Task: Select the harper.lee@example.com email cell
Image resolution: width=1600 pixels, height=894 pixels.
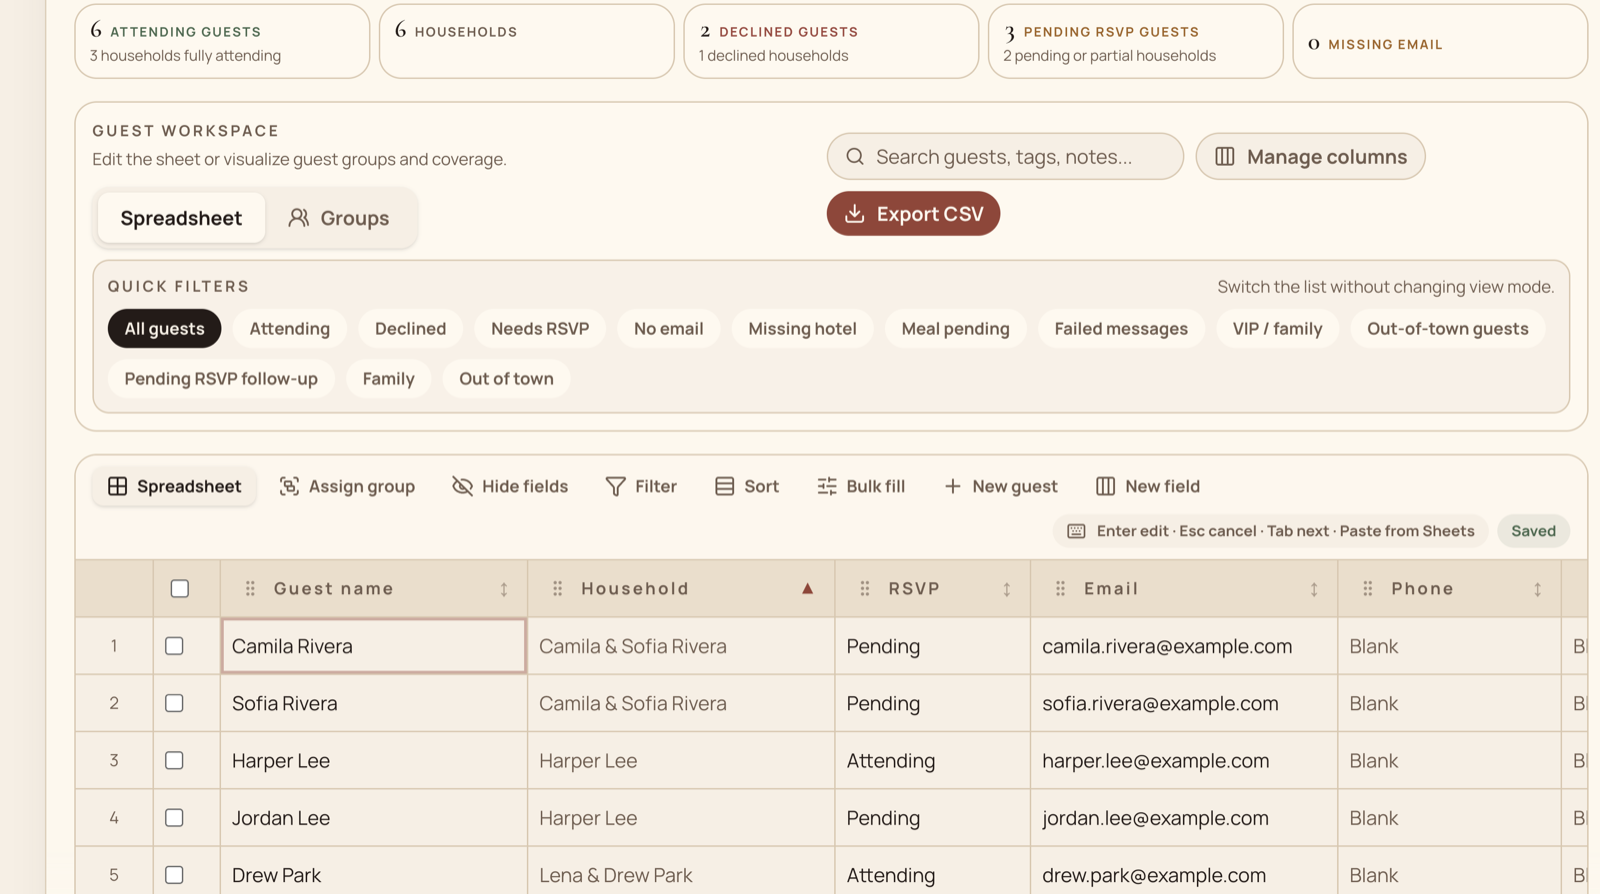Action: tap(1184, 761)
